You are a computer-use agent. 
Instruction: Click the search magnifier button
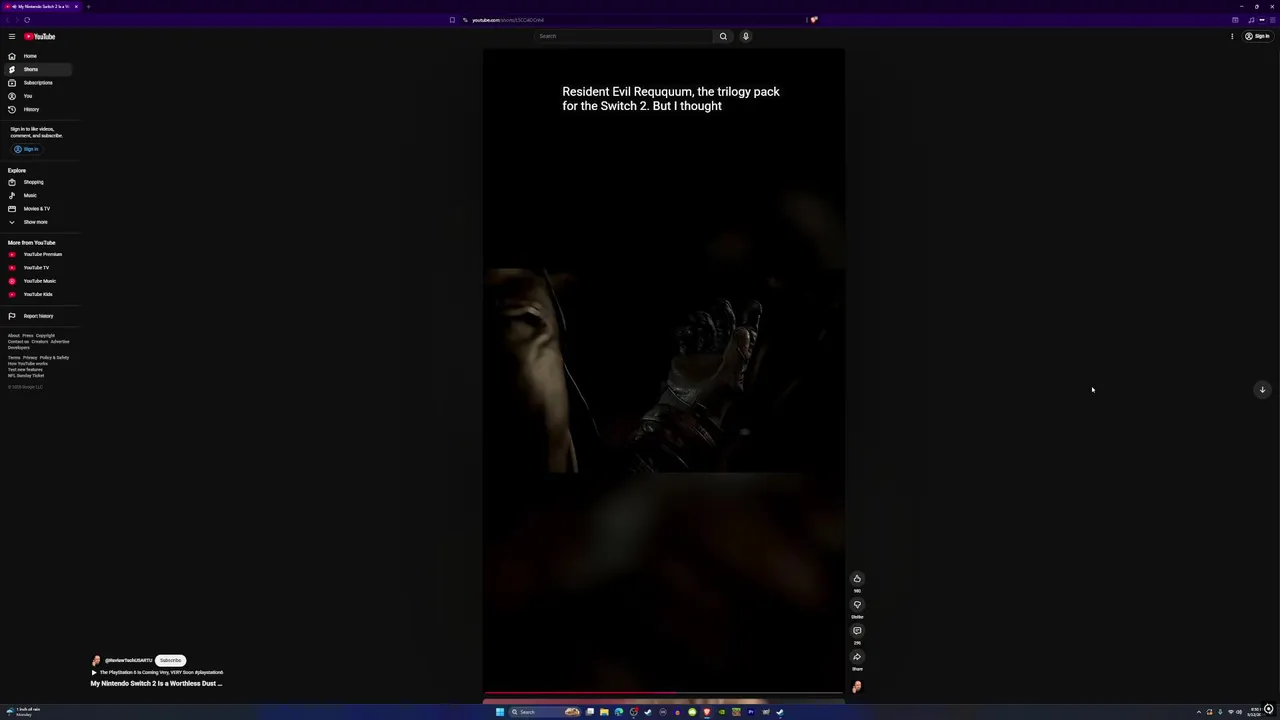[x=723, y=36]
